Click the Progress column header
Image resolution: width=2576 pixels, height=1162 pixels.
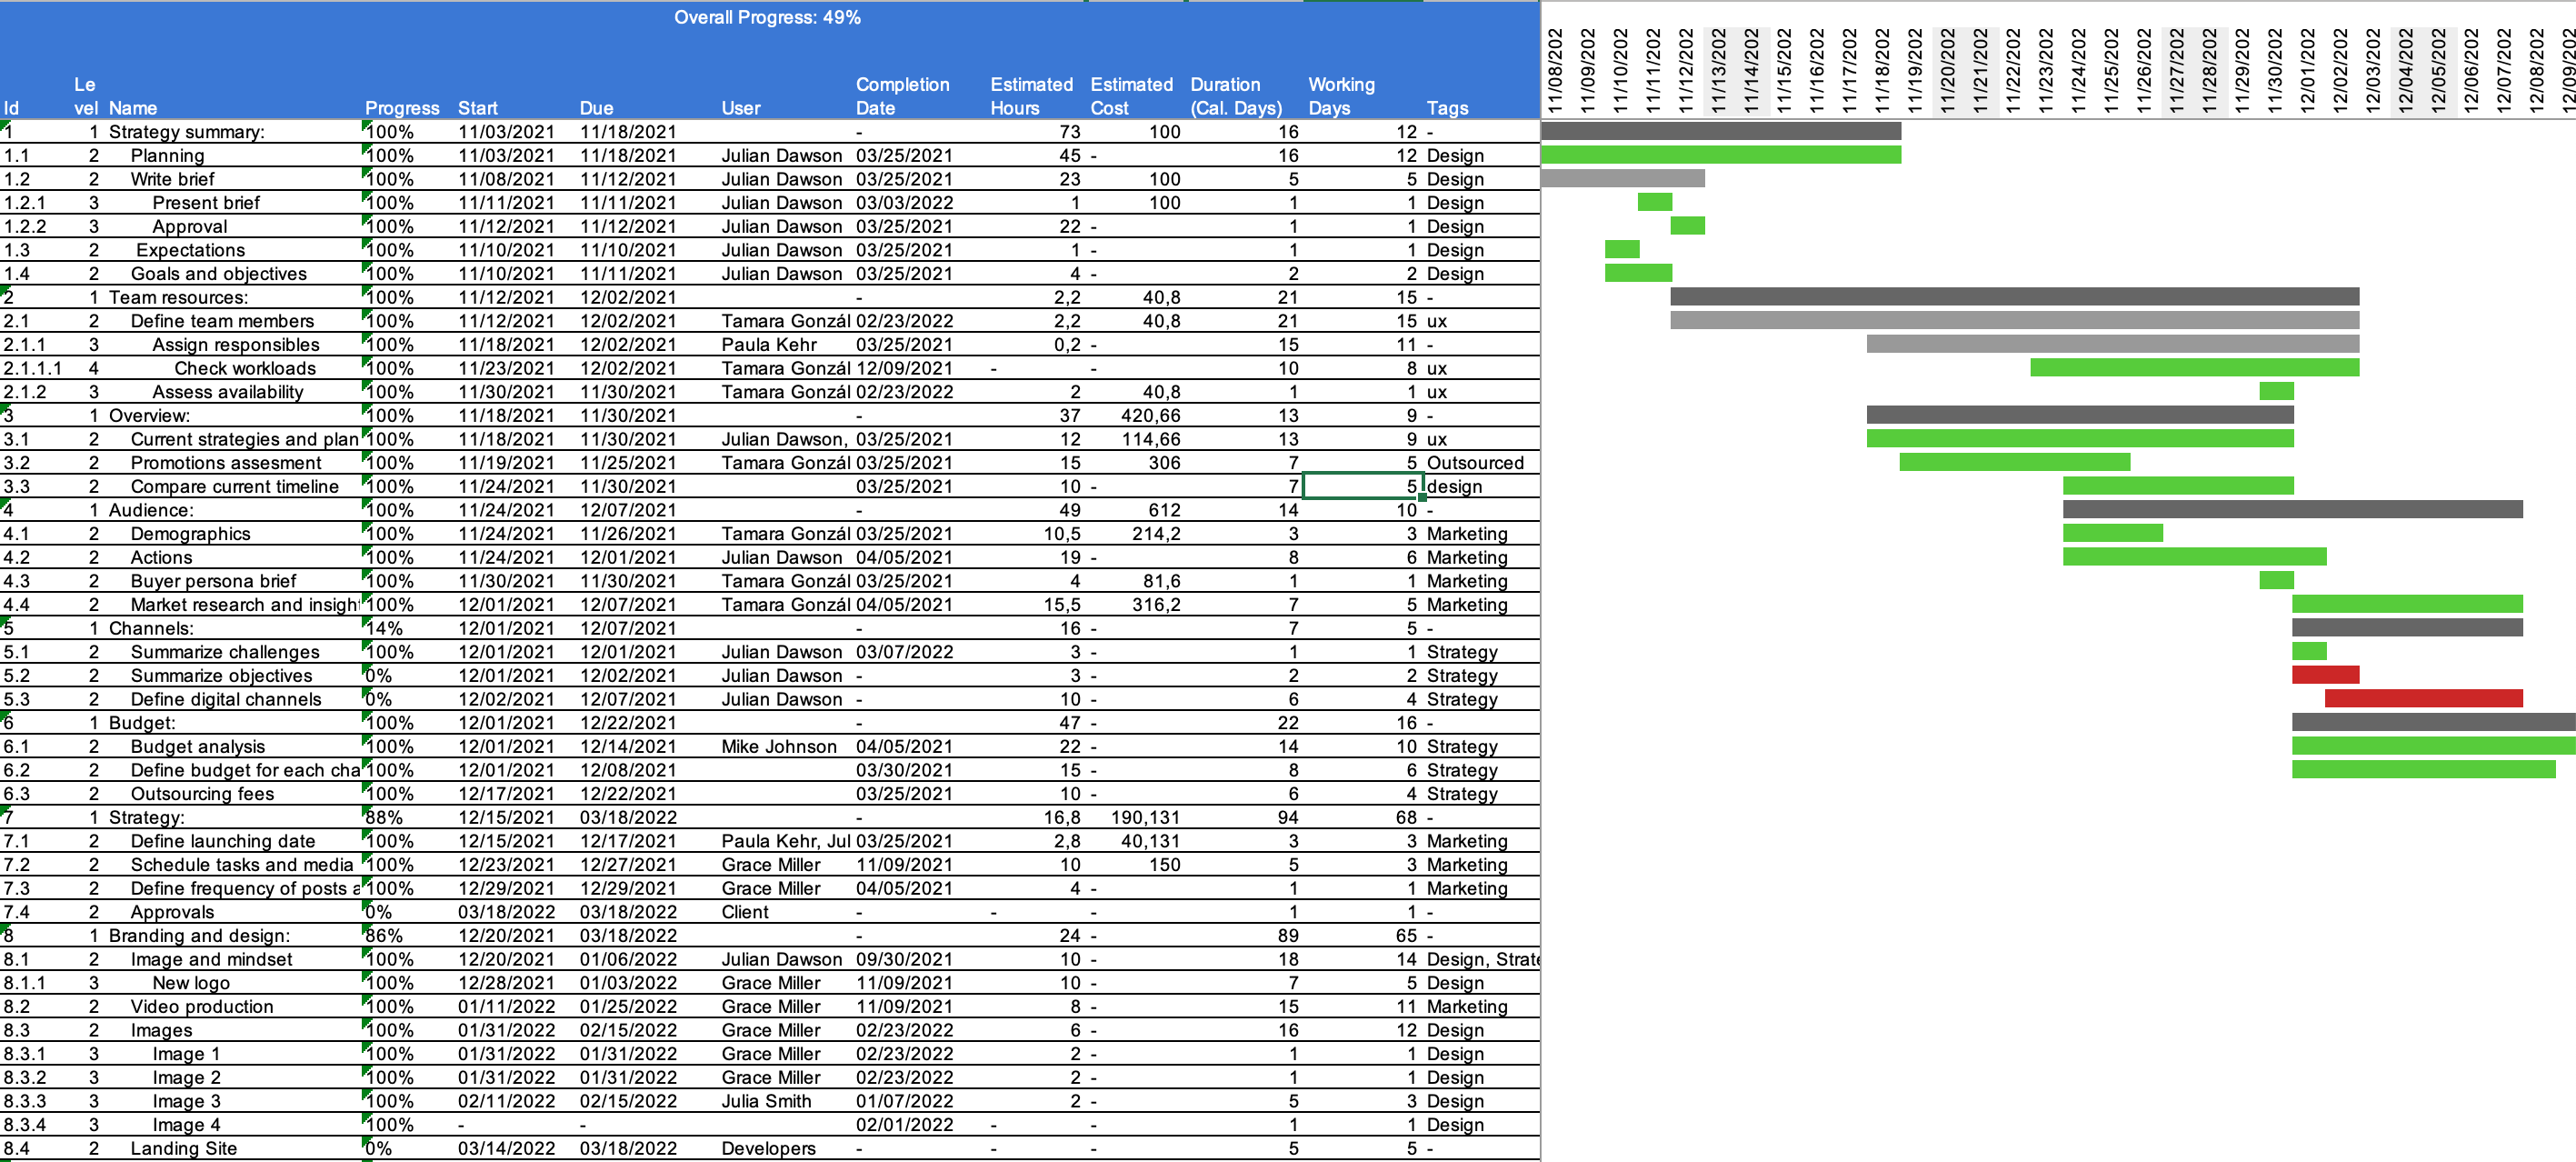404,108
